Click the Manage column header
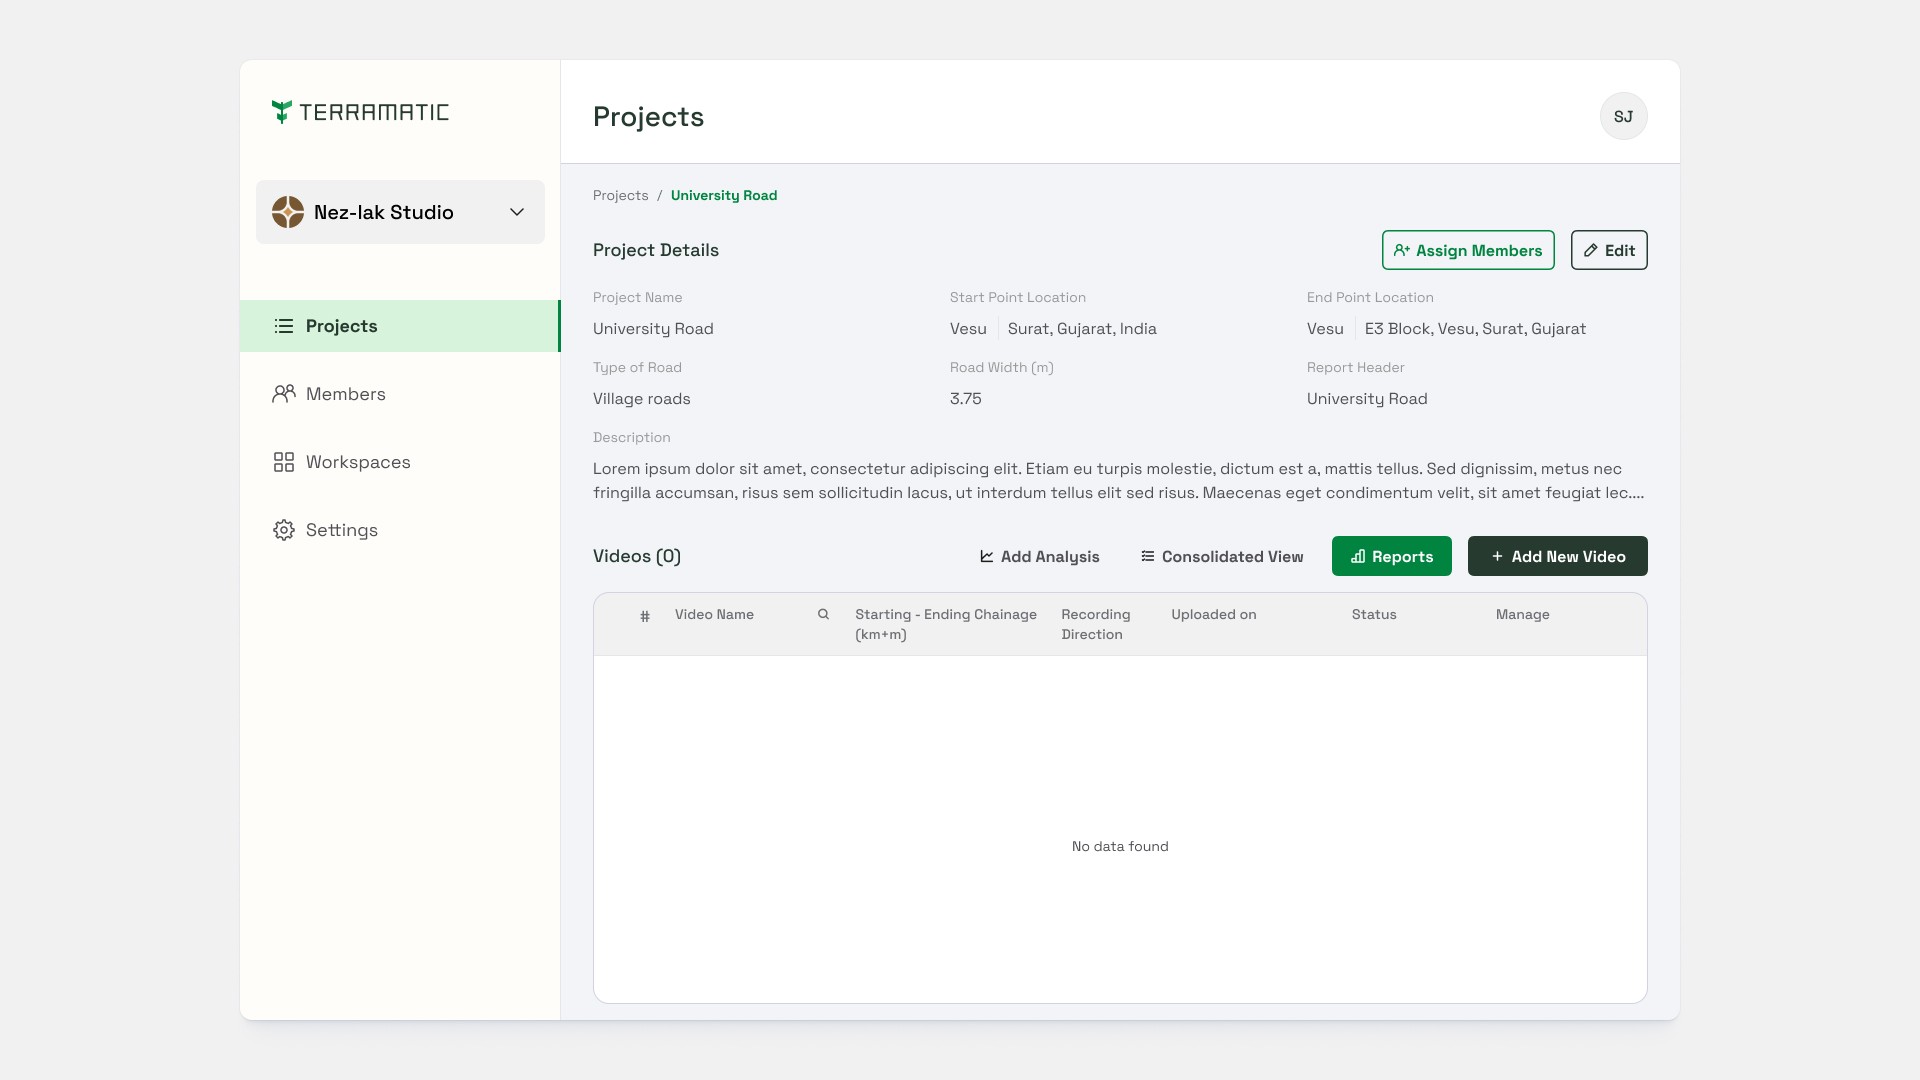 [x=1523, y=614]
